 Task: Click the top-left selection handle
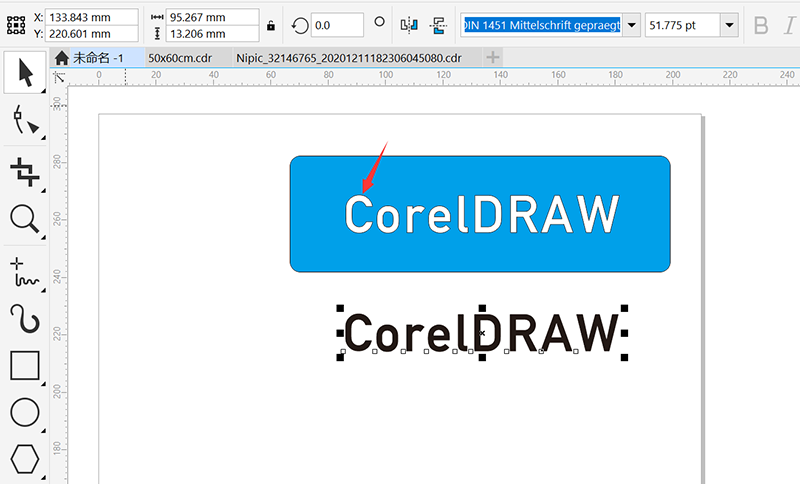point(340,308)
